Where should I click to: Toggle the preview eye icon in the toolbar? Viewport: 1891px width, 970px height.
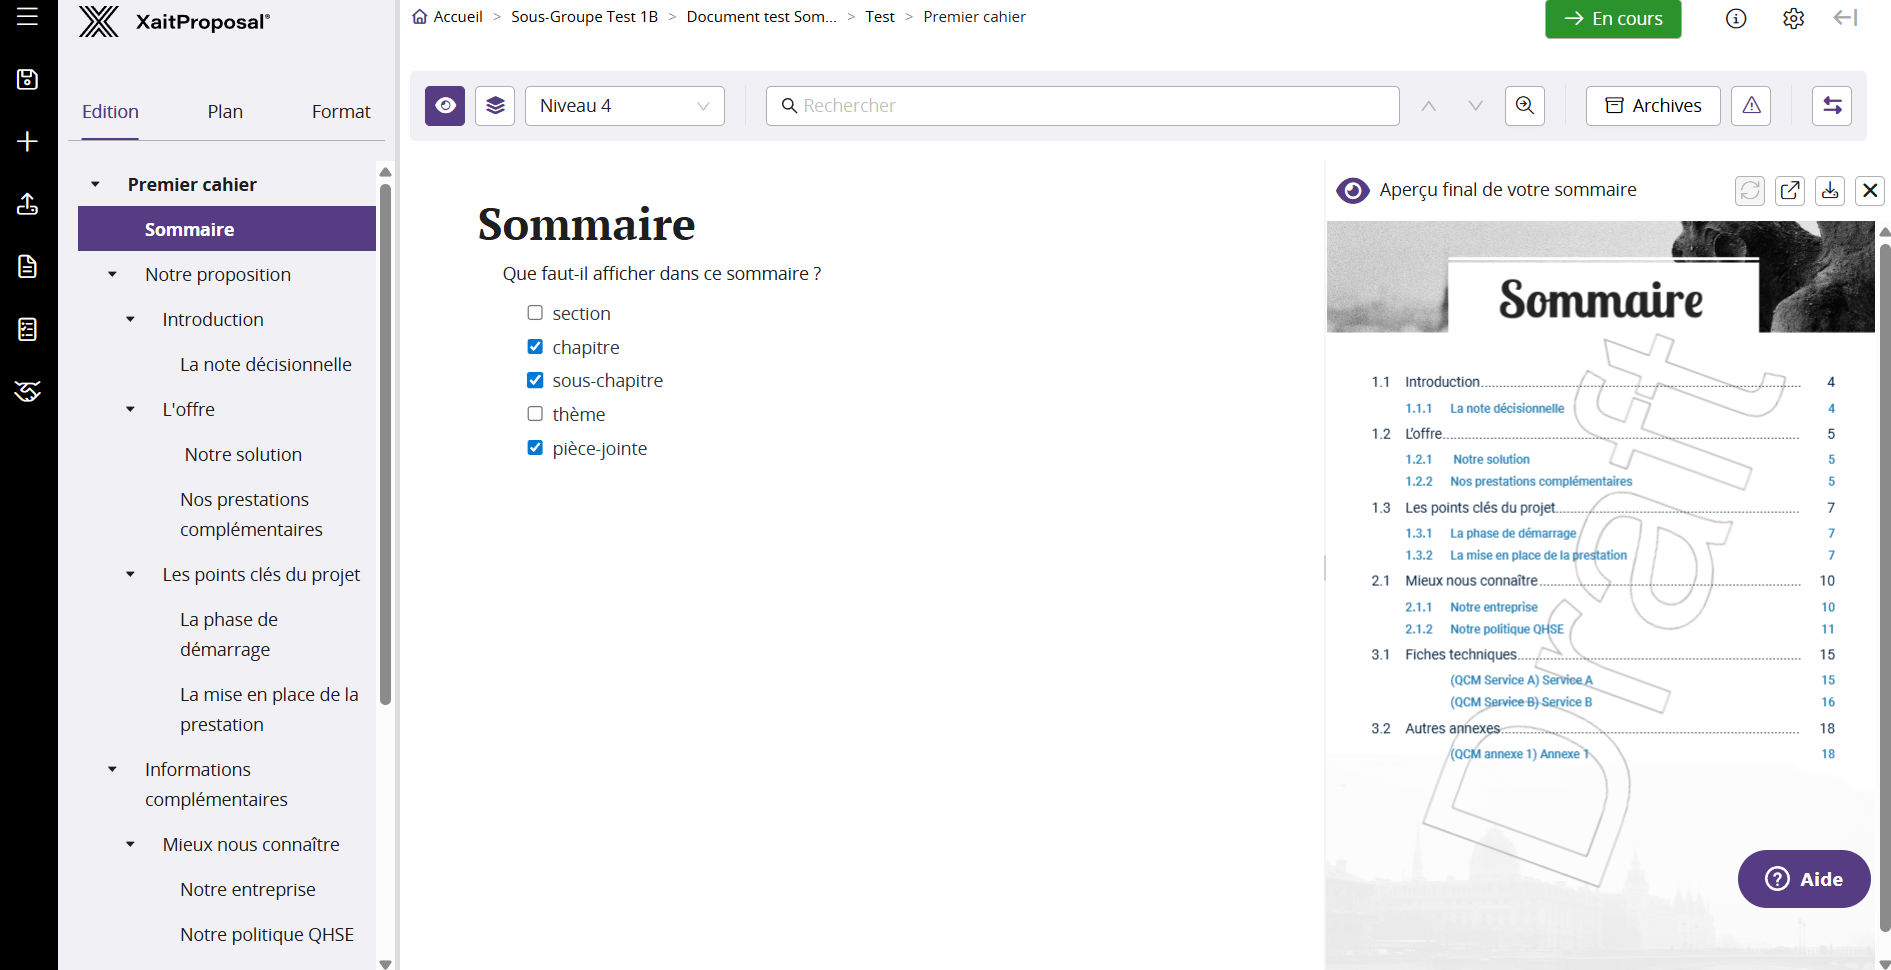[444, 105]
